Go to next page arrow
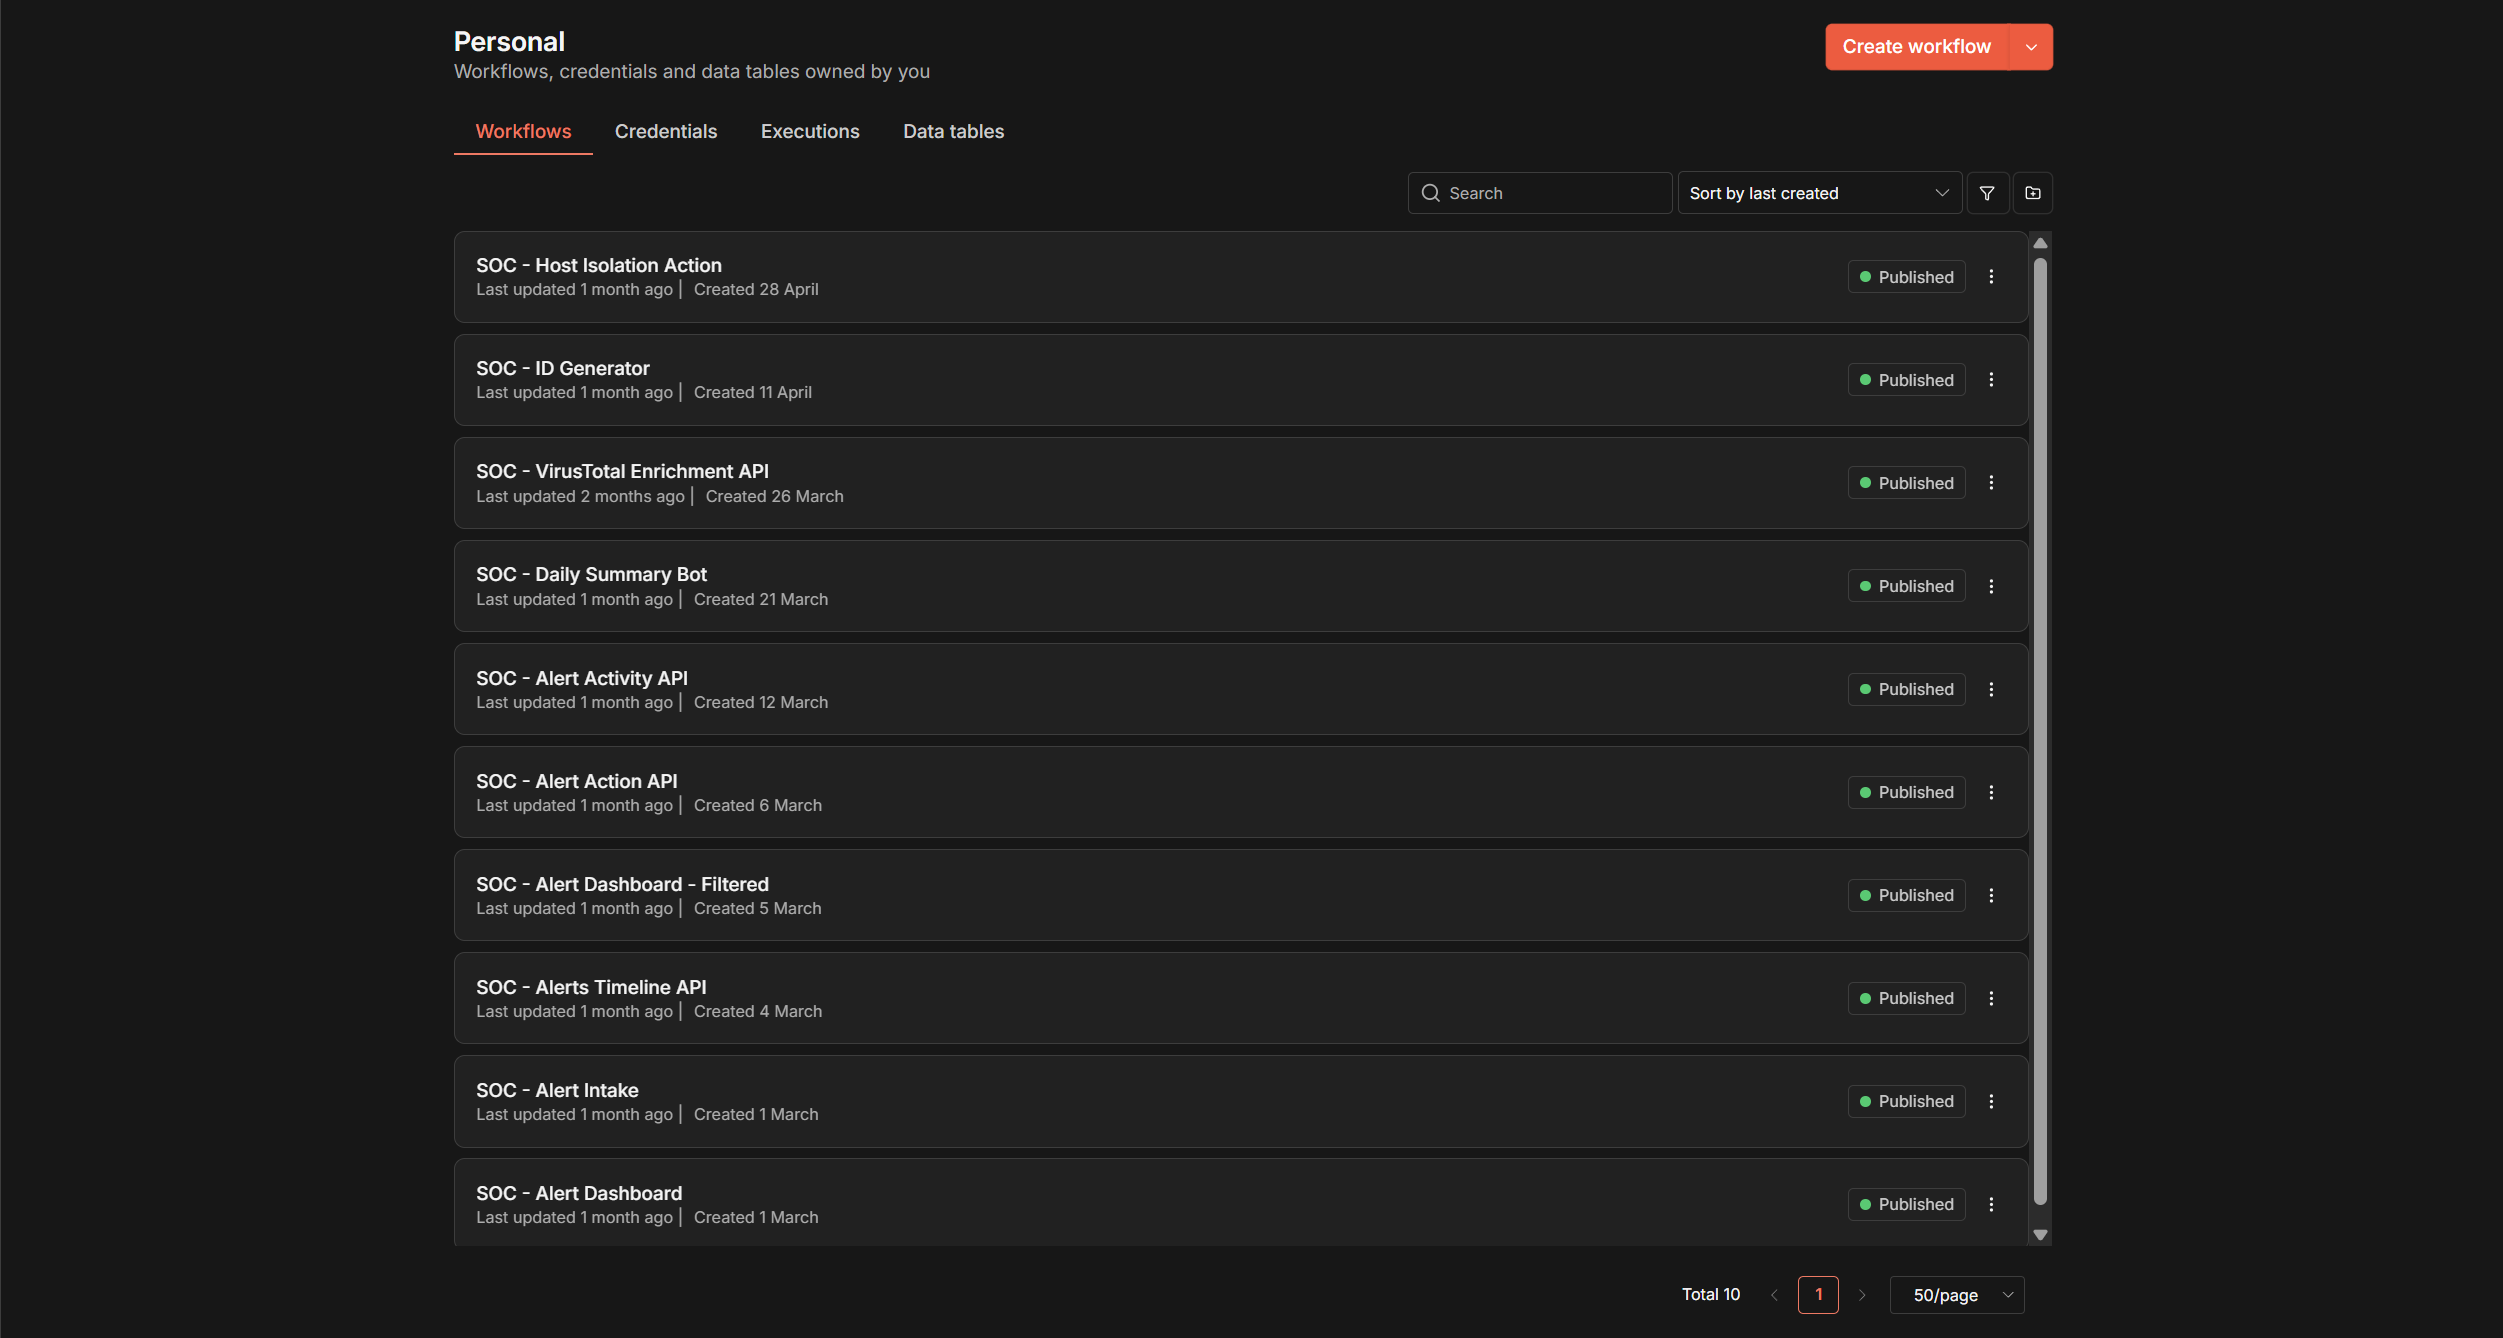 pos(1862,1295)
